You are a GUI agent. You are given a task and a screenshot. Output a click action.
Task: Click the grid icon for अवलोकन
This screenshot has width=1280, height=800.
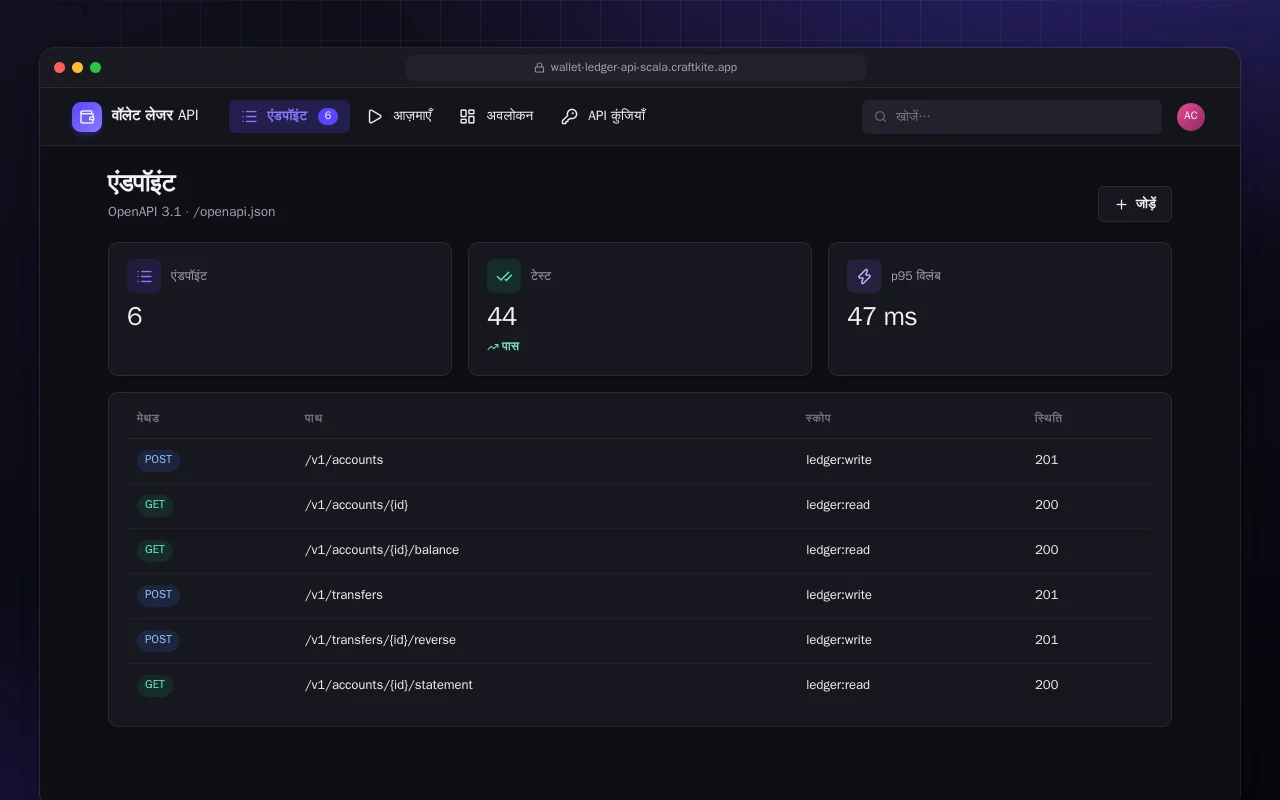pos(467,117)
